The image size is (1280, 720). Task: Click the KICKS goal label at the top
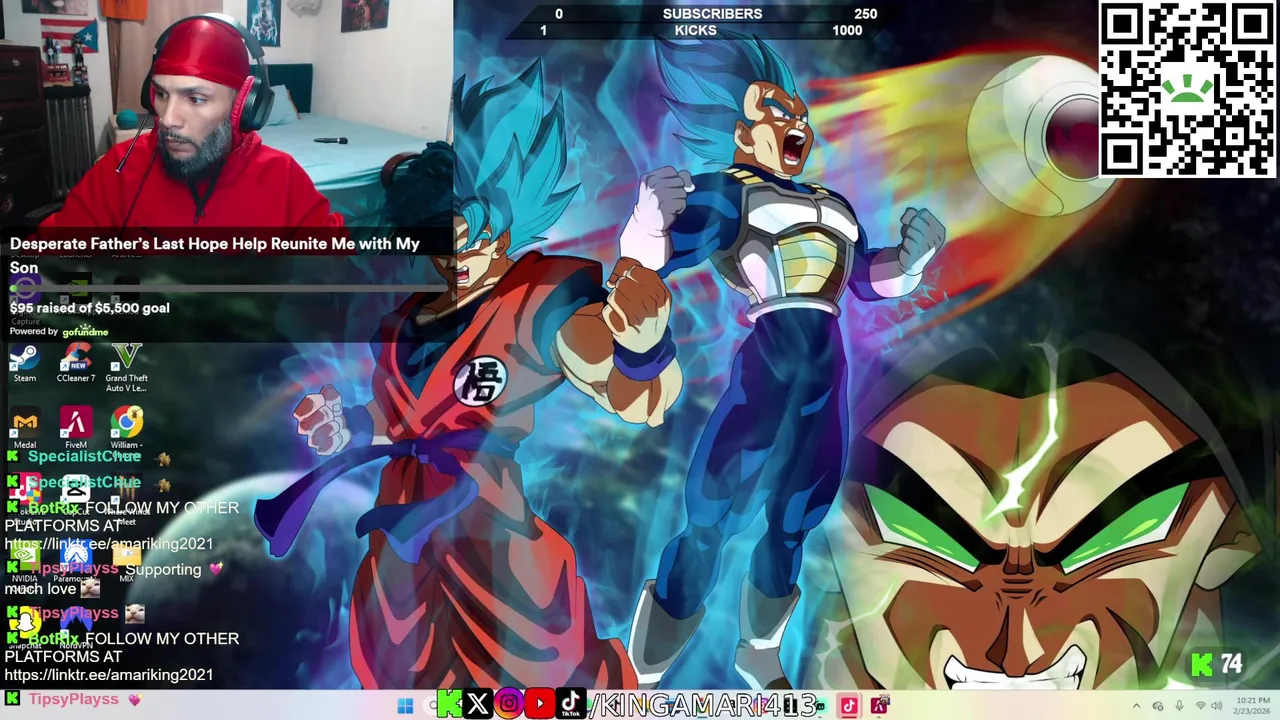(695, 31)
